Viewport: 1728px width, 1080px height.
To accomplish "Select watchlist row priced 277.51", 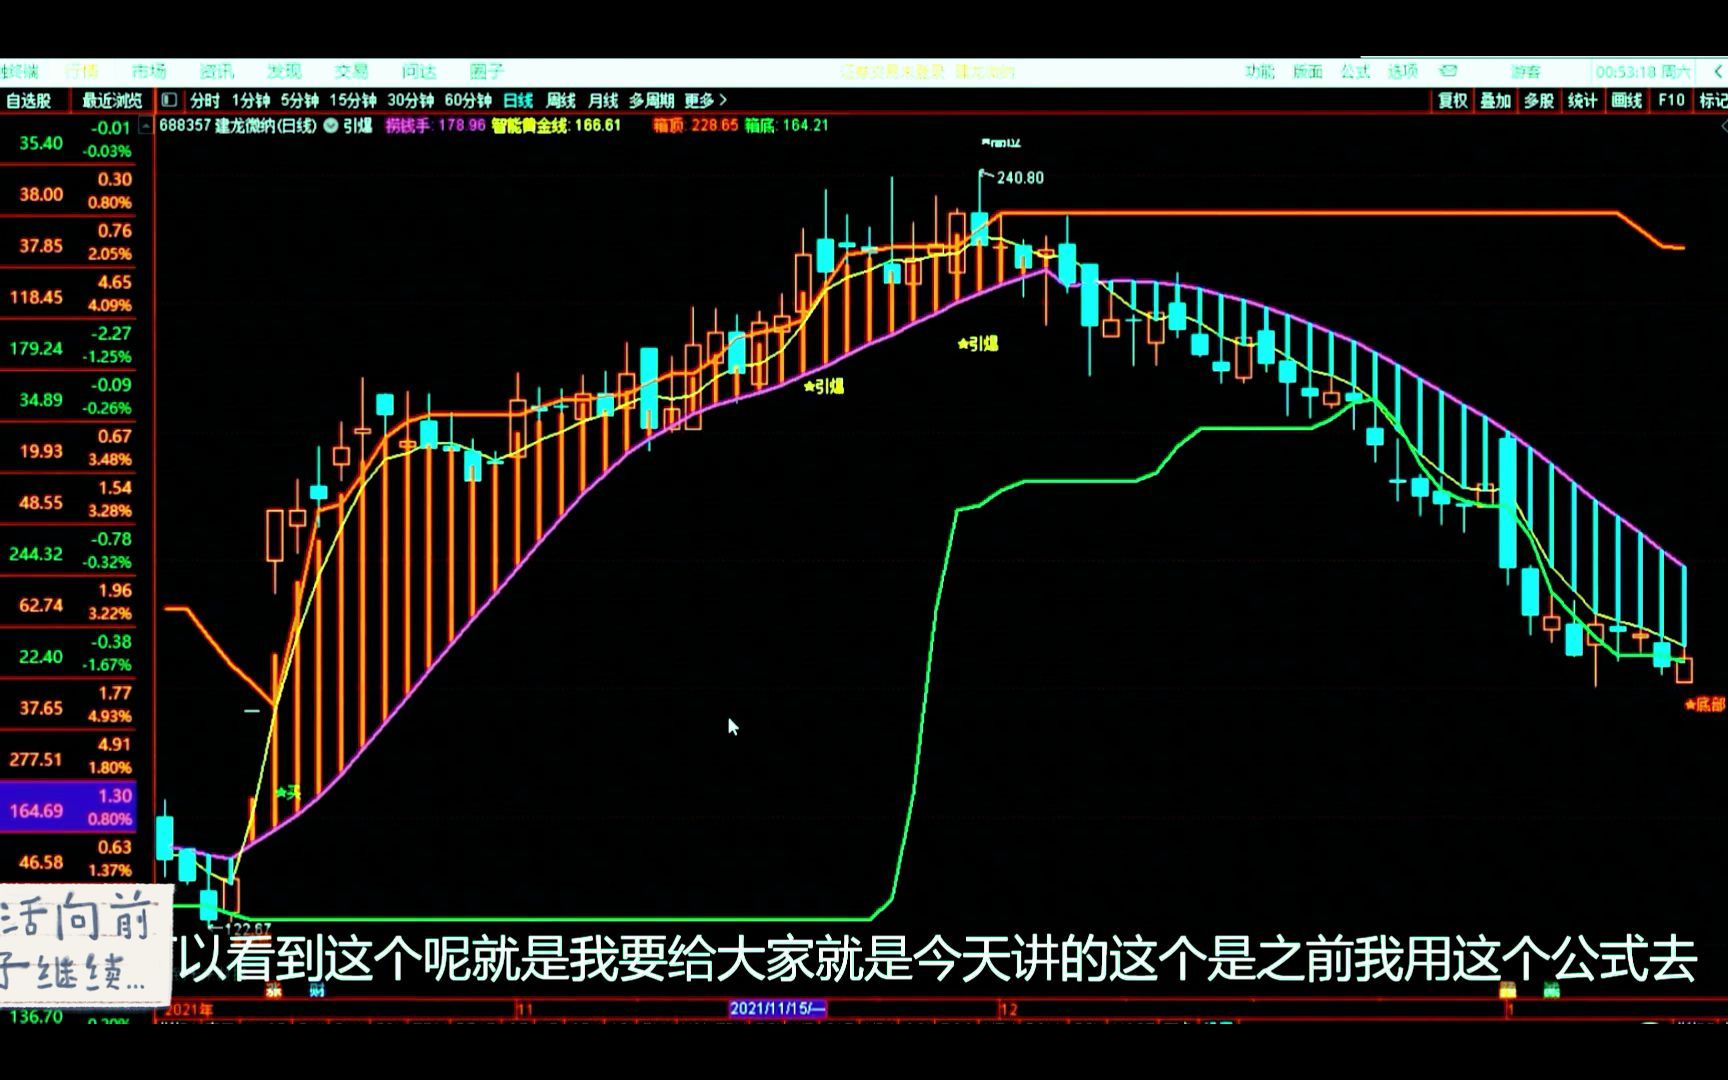I will coord(68,757).
